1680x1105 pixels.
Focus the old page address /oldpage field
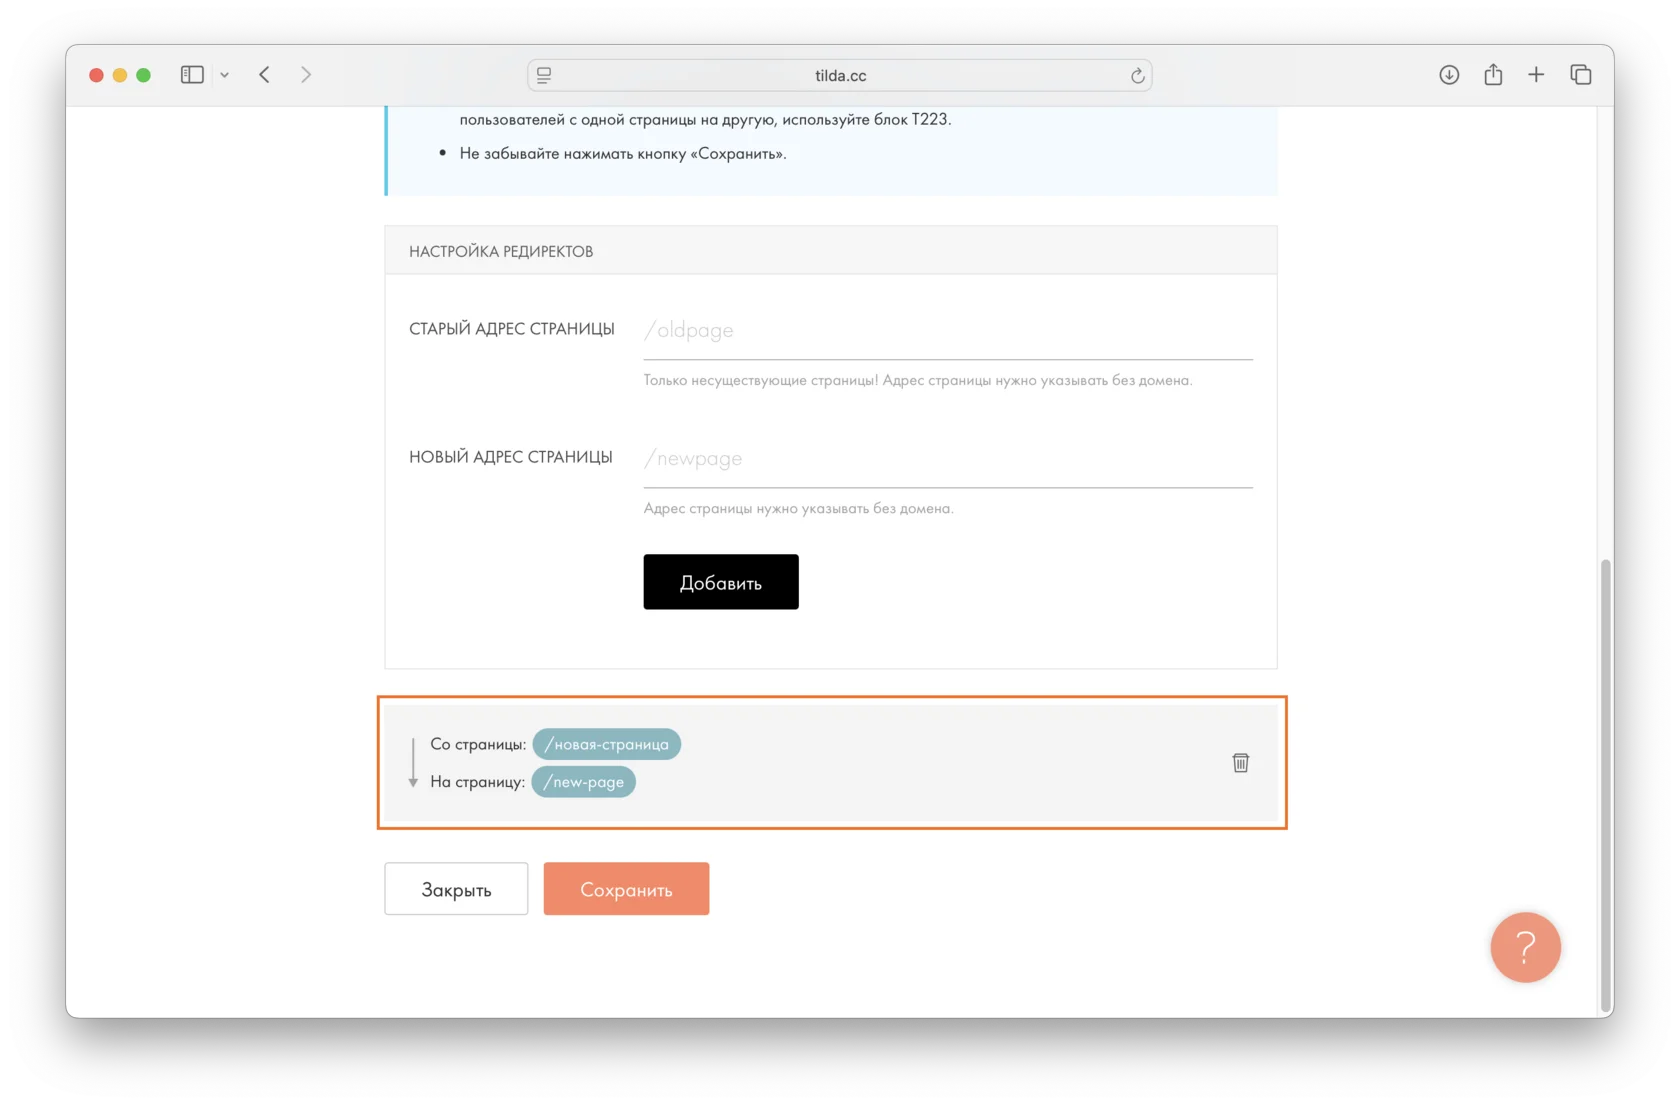[x=947, y=331]
